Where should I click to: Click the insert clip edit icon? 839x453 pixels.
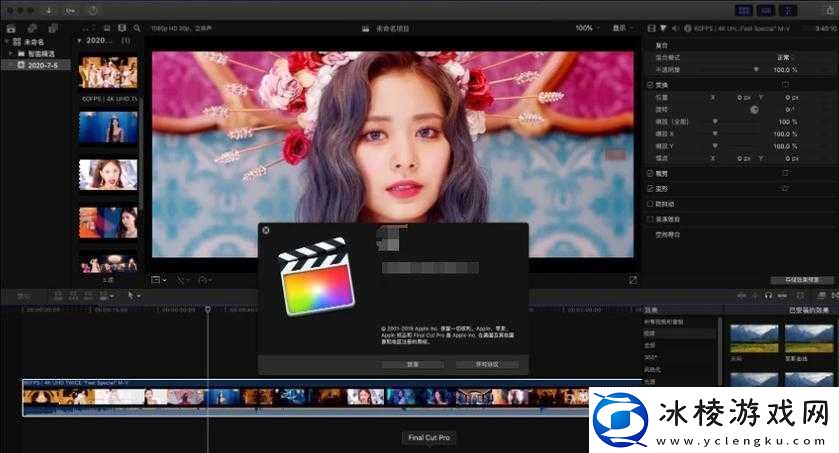point(73,295)
